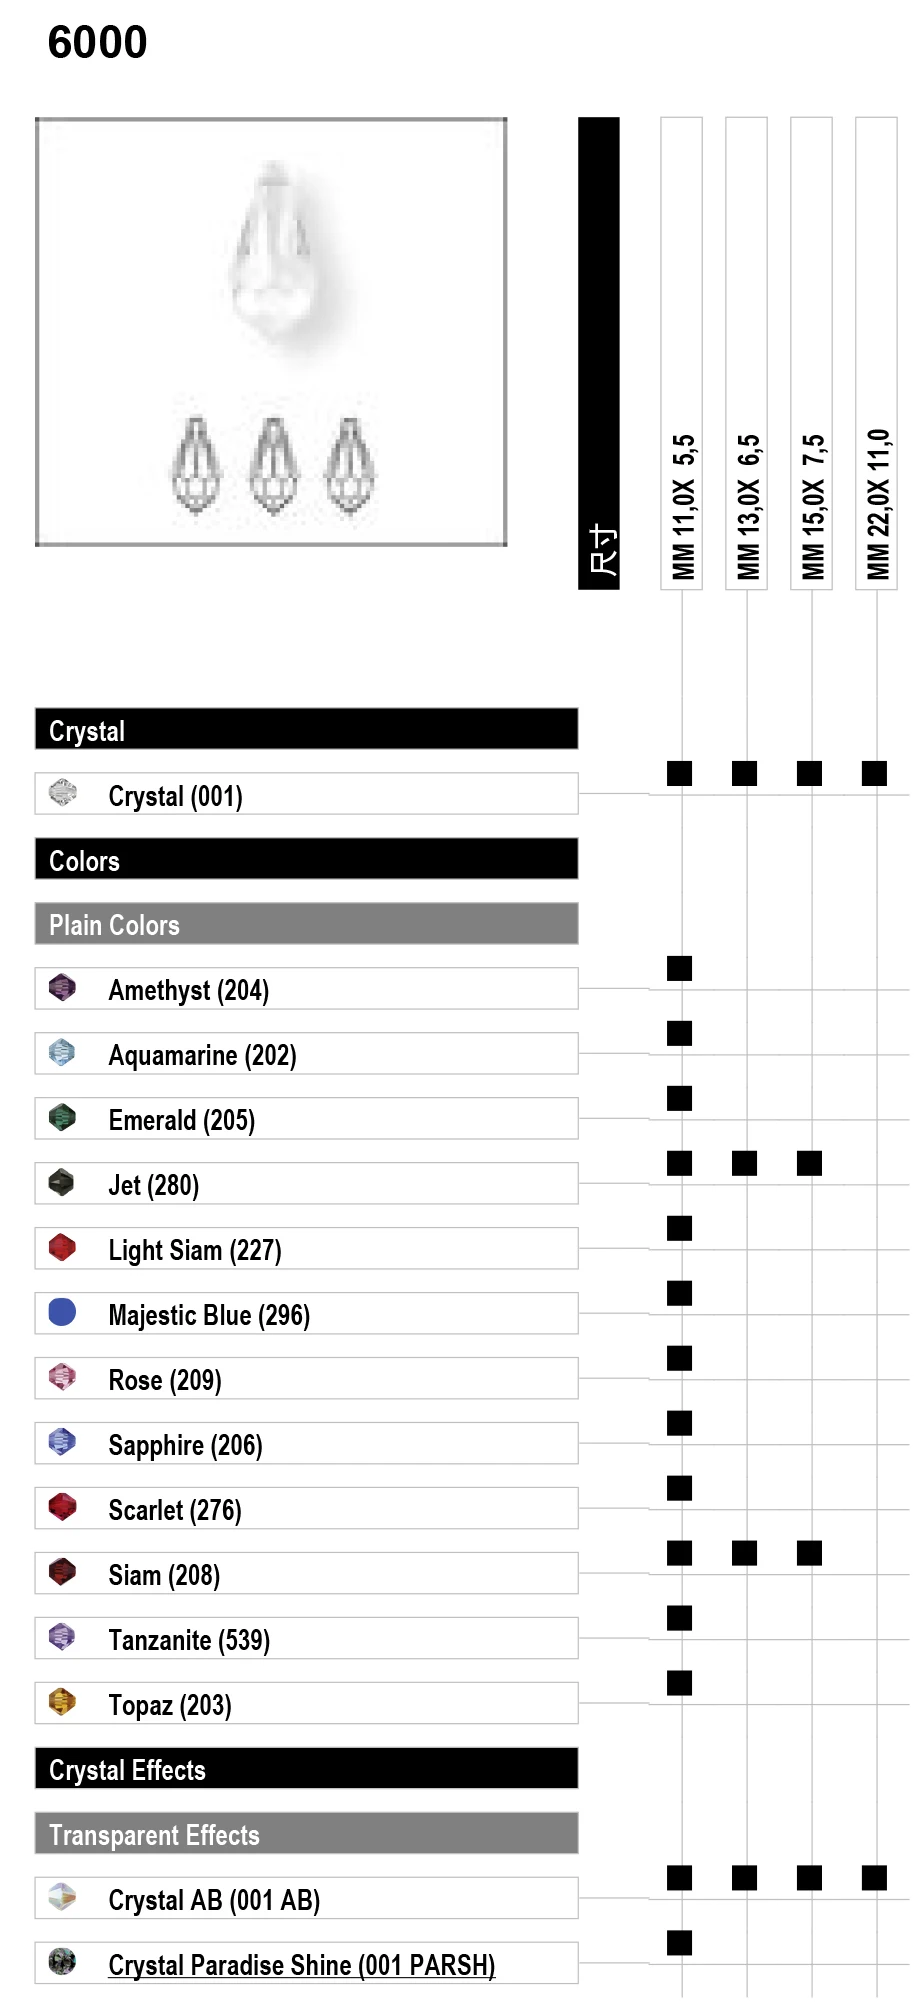Click the Light Siam (227) label
Screen dimensions: 919x2007
coord(195,1250)
